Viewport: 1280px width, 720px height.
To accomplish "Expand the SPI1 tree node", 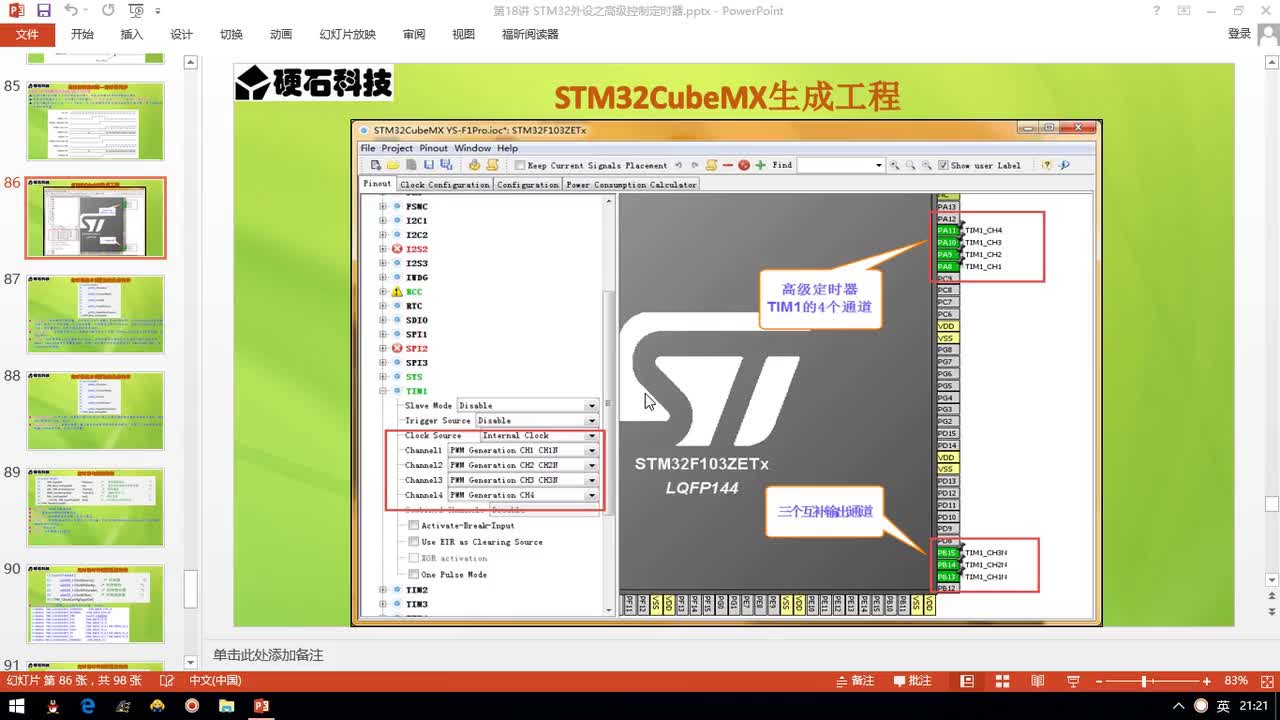I will click(382, 334).
